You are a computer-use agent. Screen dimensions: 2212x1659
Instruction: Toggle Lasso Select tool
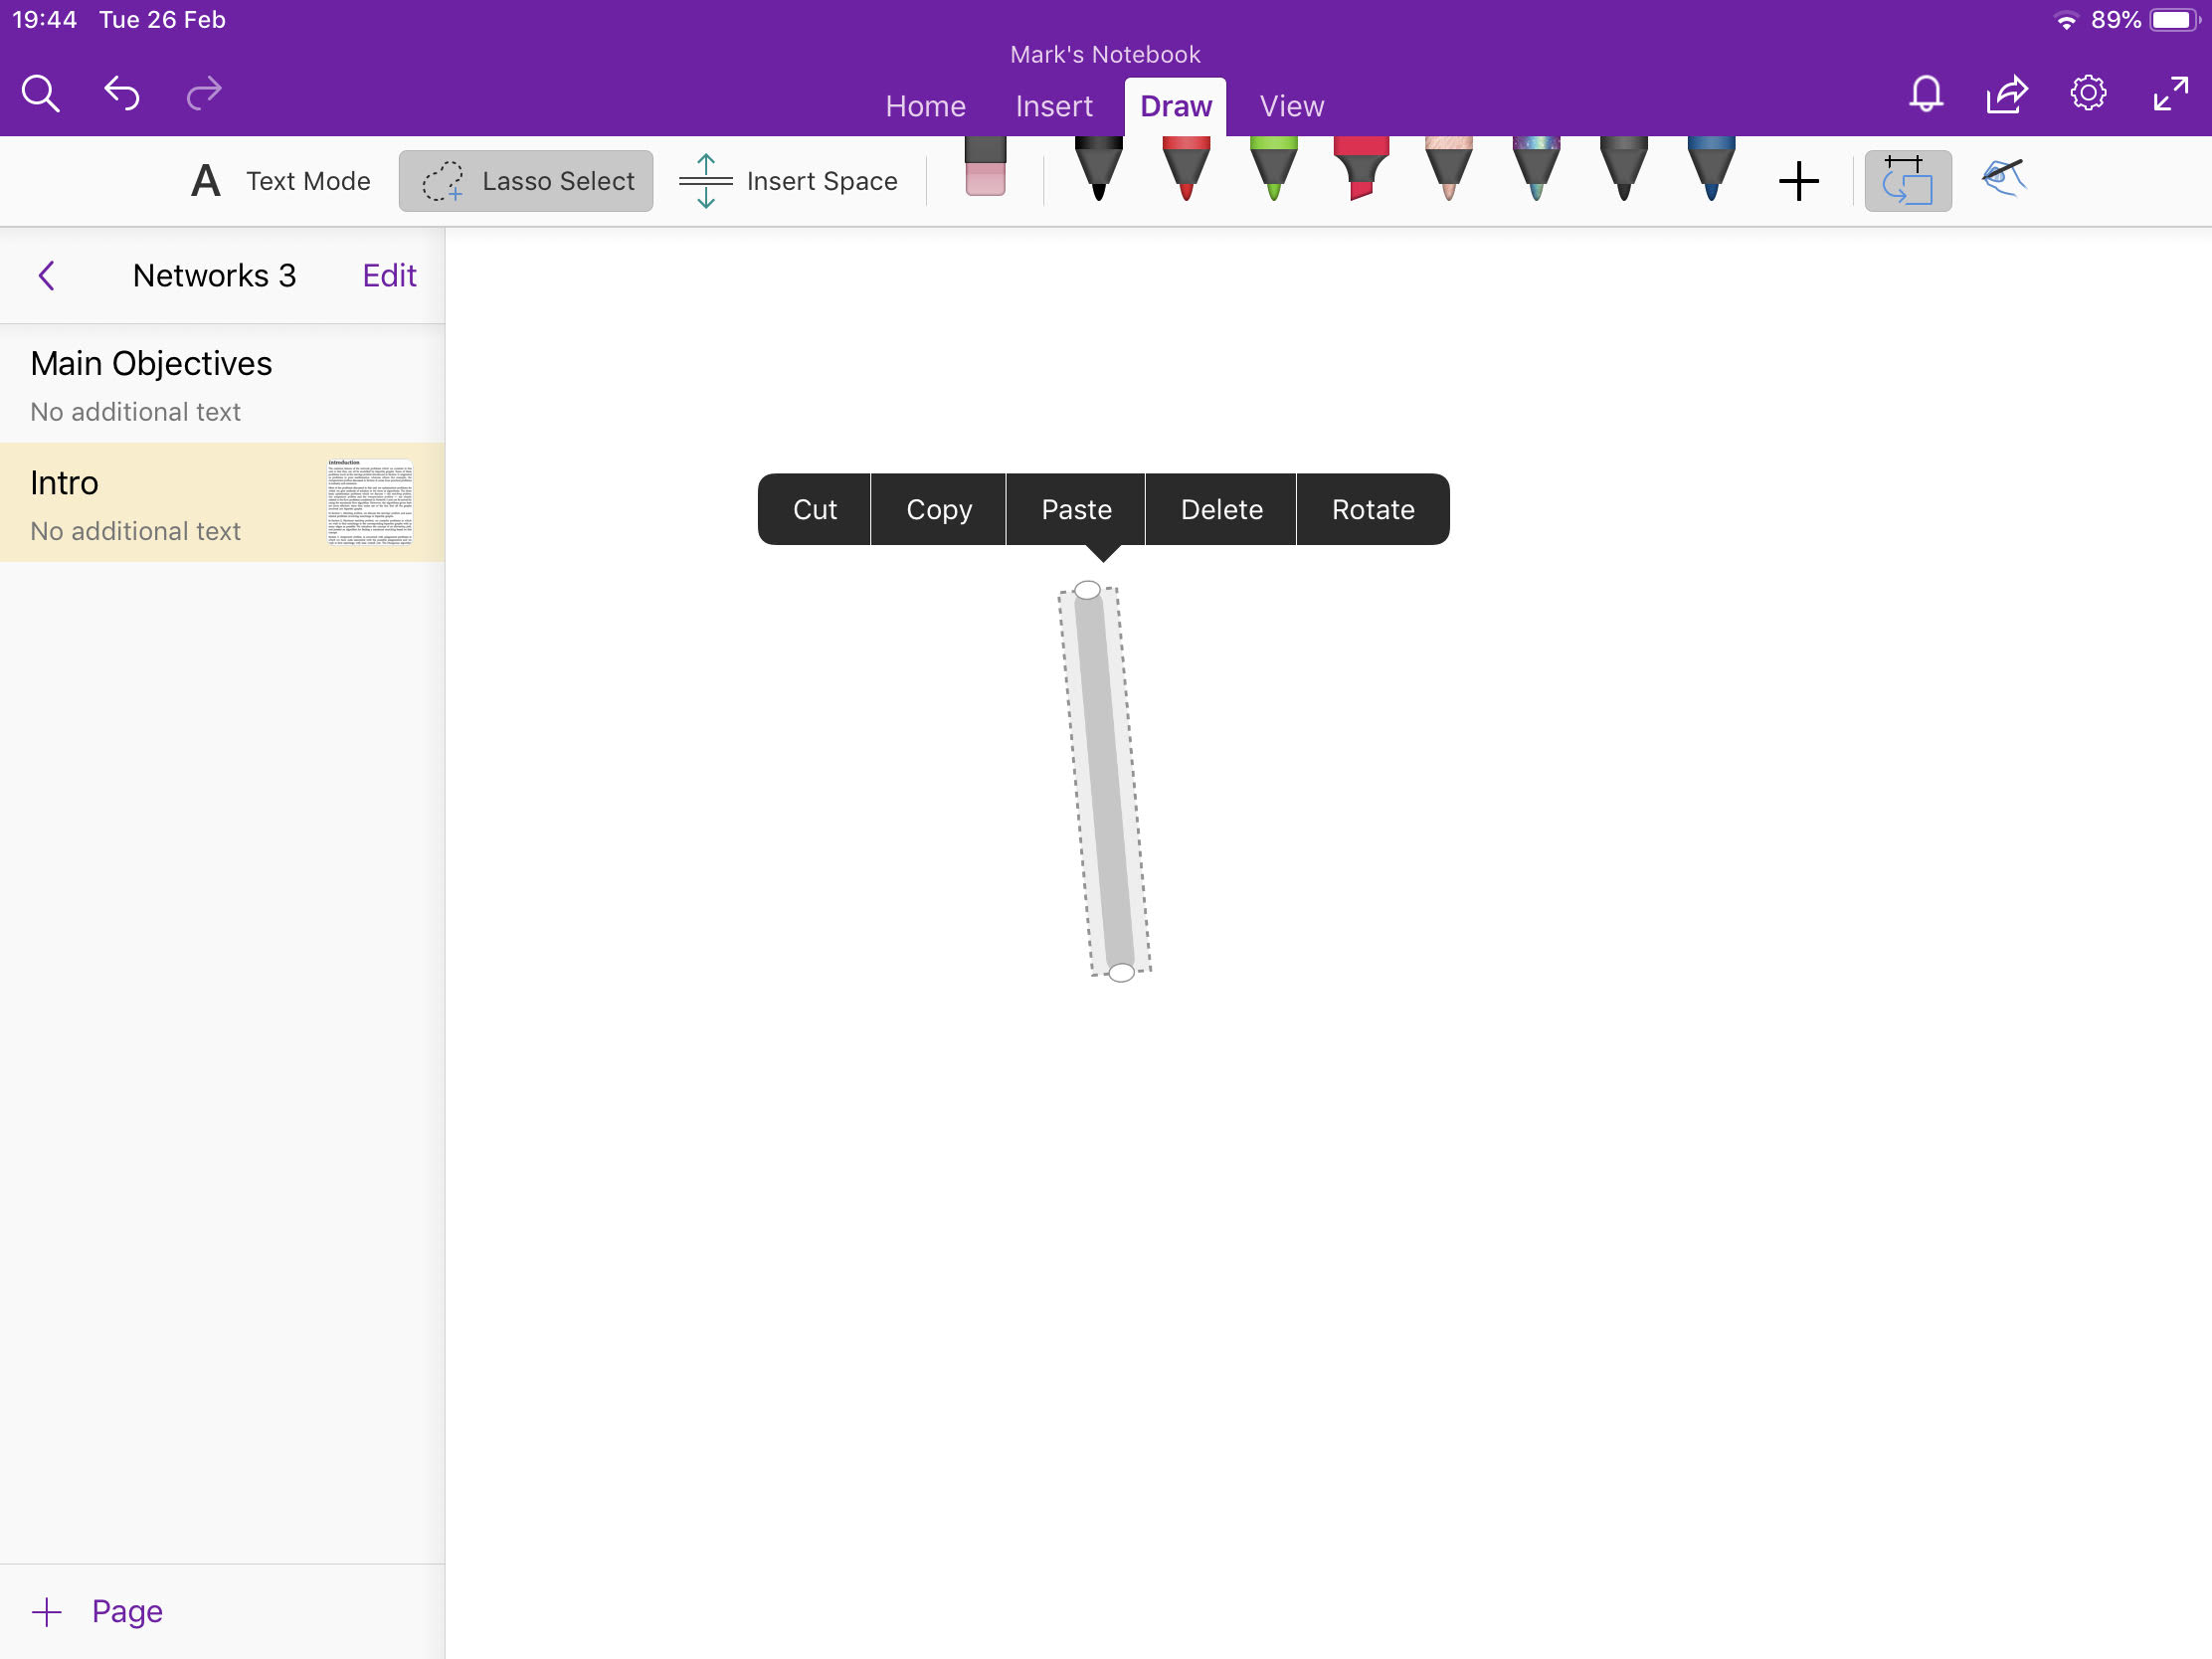click(526, 181)
